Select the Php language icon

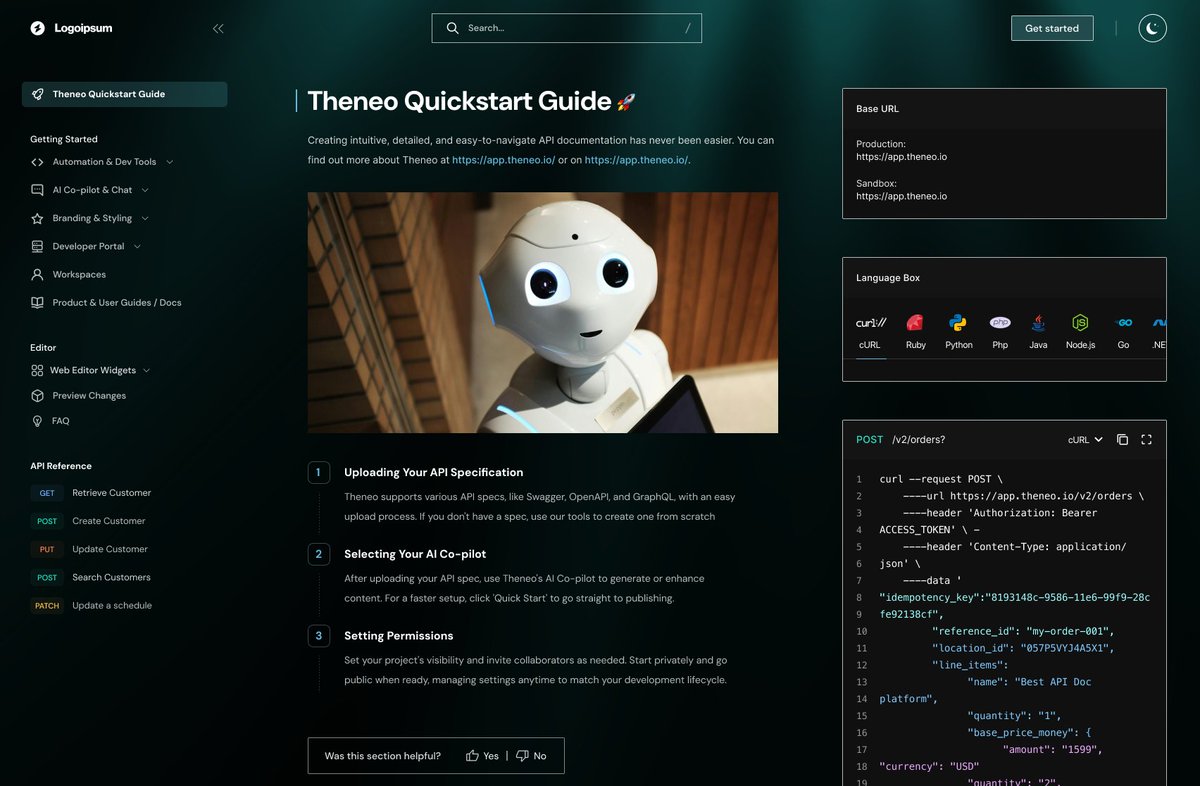tap(1000, 323)
